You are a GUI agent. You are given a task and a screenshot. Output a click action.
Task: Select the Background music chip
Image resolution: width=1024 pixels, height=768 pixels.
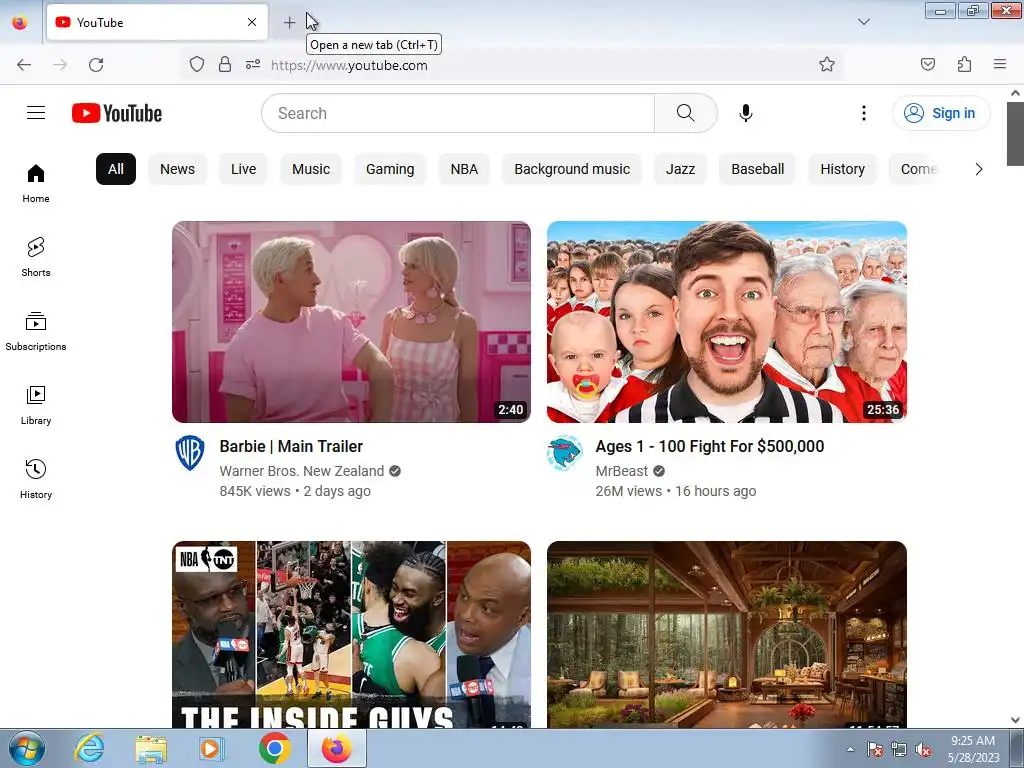(572, 169)
